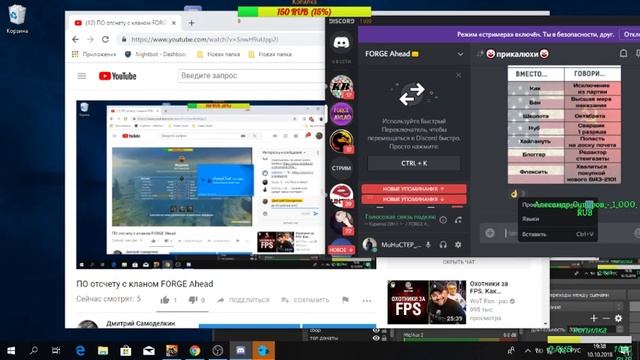This screenshot has height=360, width=640.
Task: Reload the YouTube page
Action: tap(105, 39)
